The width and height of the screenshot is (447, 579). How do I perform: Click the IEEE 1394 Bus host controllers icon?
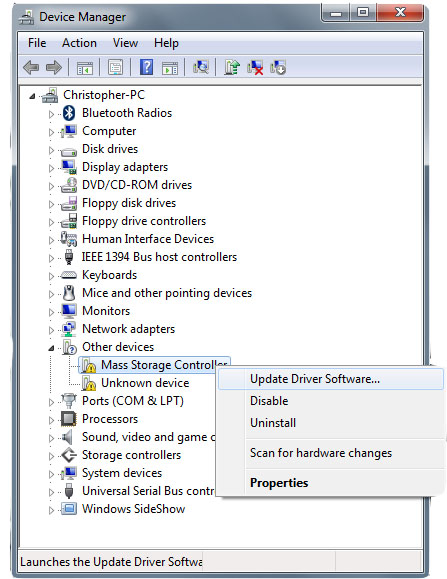(69, 257)
